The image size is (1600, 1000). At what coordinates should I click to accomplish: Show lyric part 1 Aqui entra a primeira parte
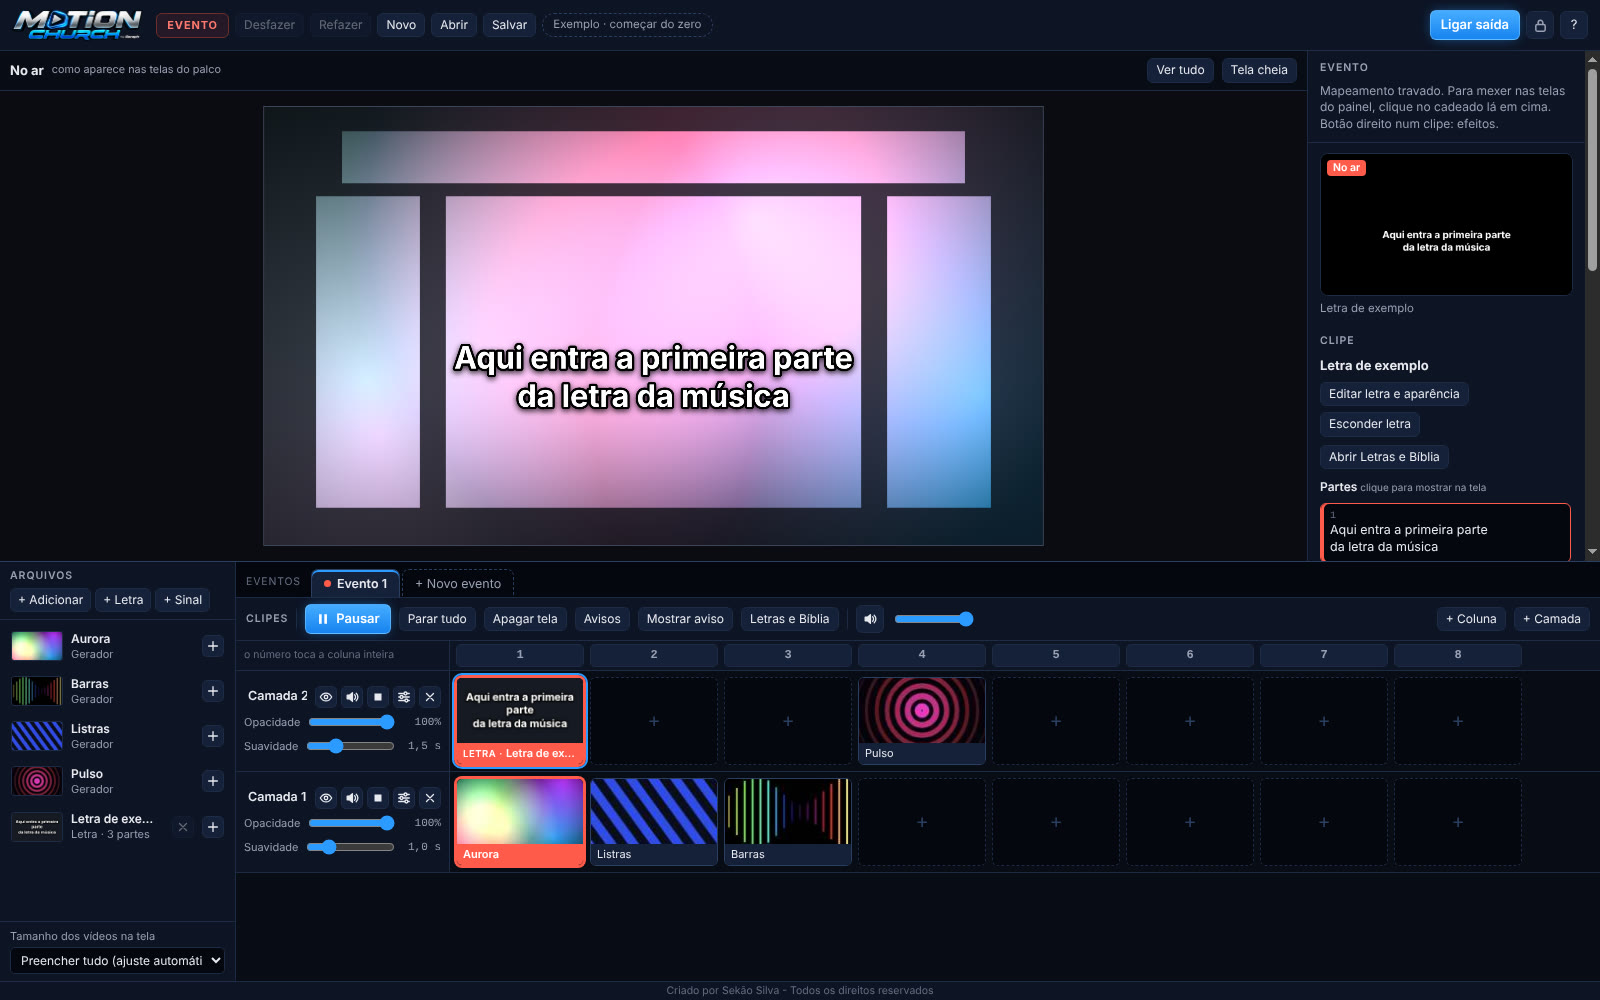(x=1445, y=533)
